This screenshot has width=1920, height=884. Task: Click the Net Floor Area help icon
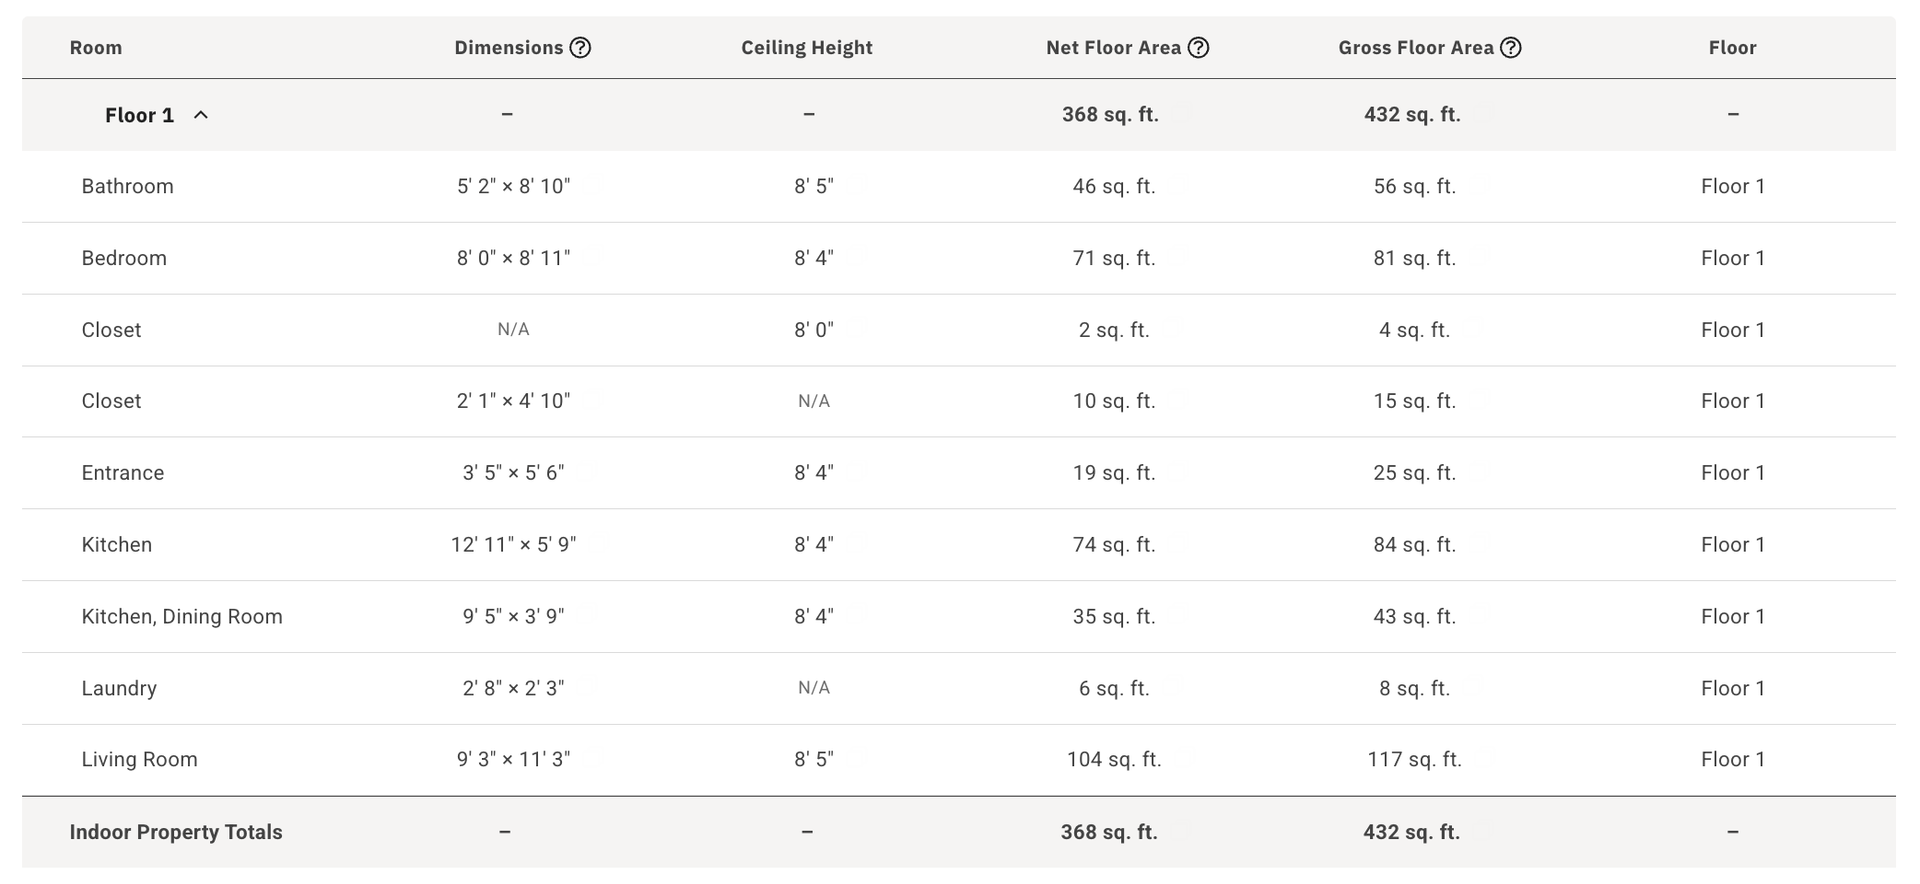[1198, 48]
